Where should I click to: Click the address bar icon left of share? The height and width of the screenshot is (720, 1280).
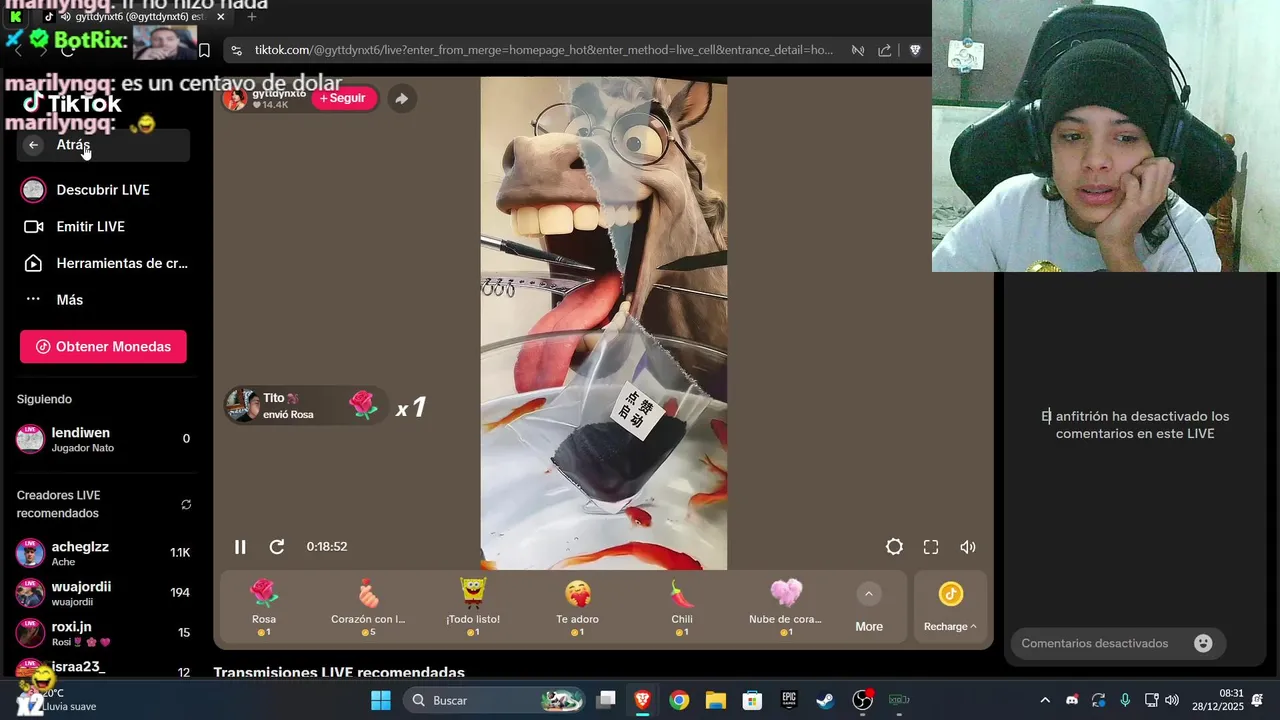(x=858, y=50)
